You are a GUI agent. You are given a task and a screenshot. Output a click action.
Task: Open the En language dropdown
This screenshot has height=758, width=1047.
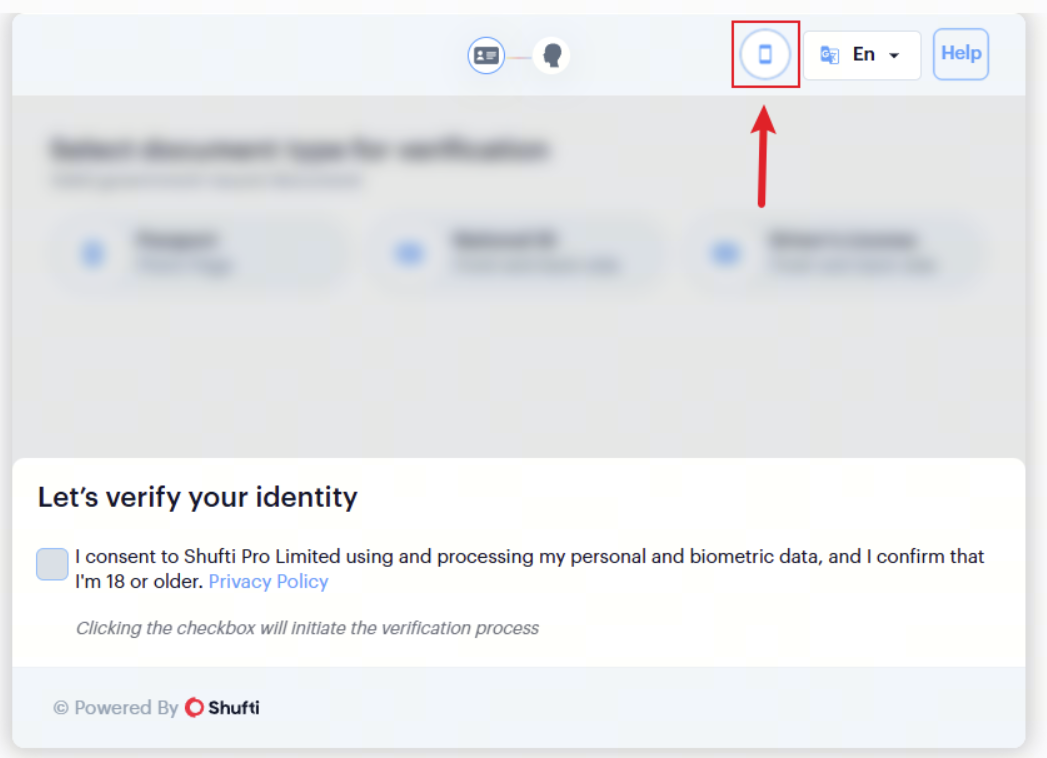861,55
